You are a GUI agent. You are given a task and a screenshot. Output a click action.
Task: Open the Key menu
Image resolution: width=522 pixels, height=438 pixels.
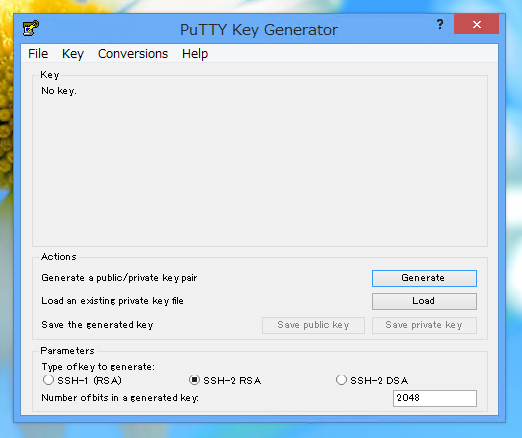pos(73,54)
